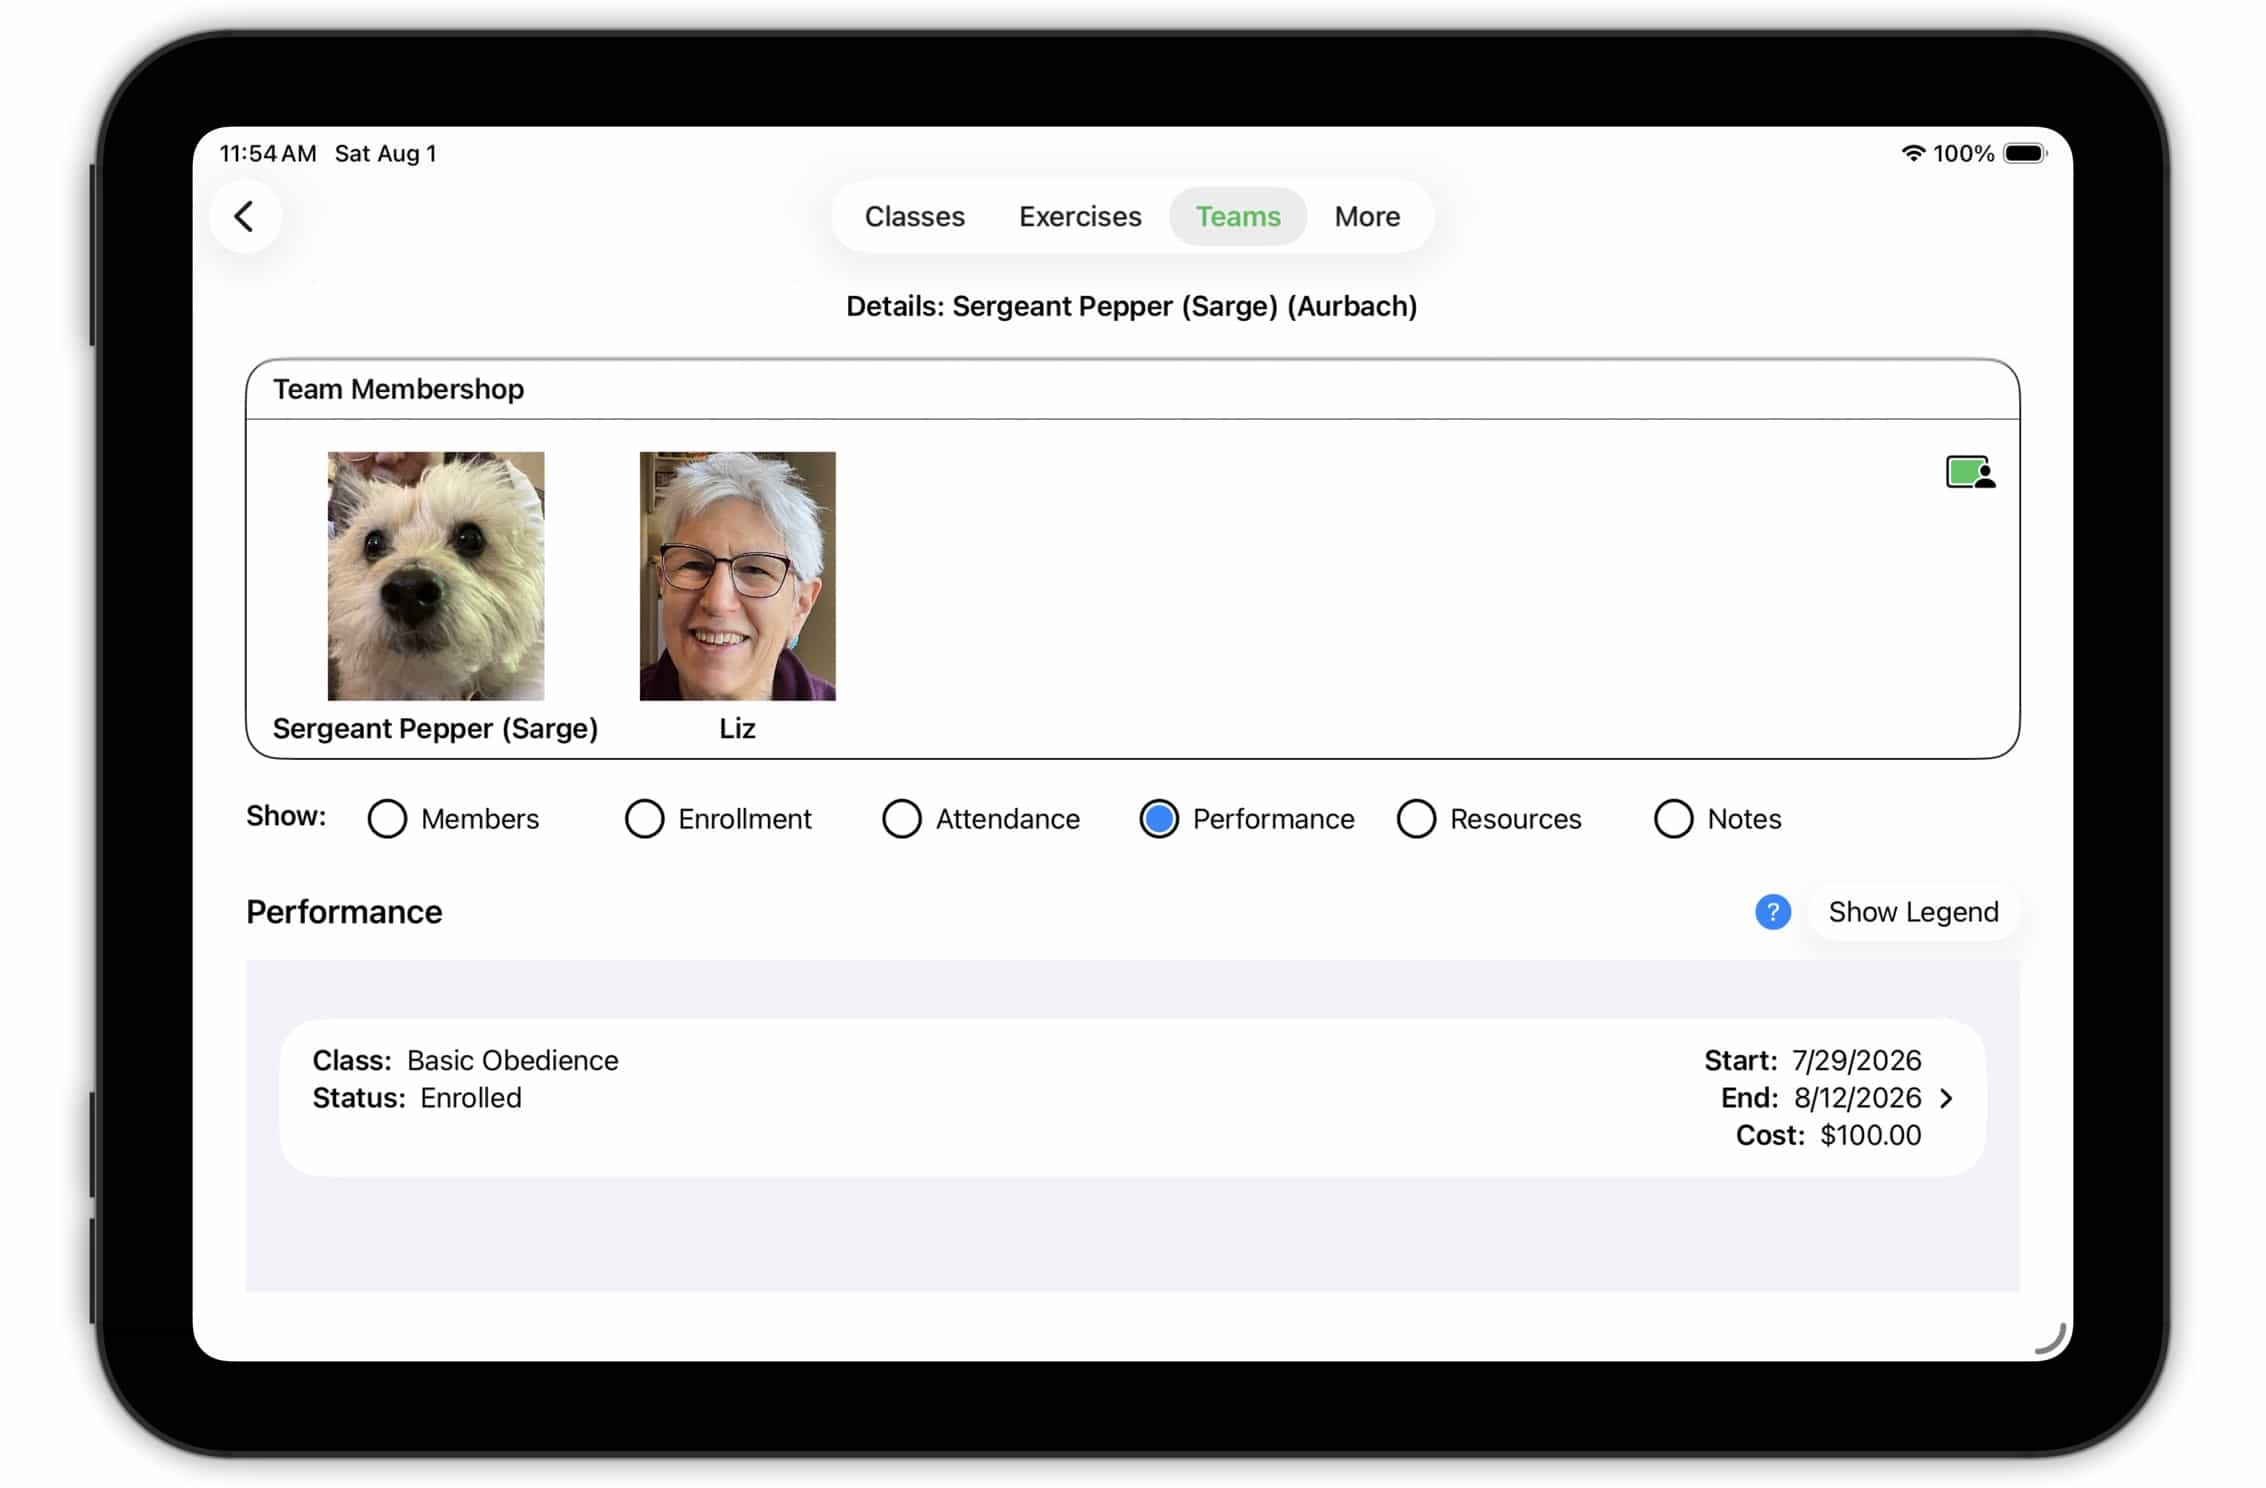Screen dimensions: 2266x1488
Task: Click the status value Enrolled
Action: tap(470, 1098)
